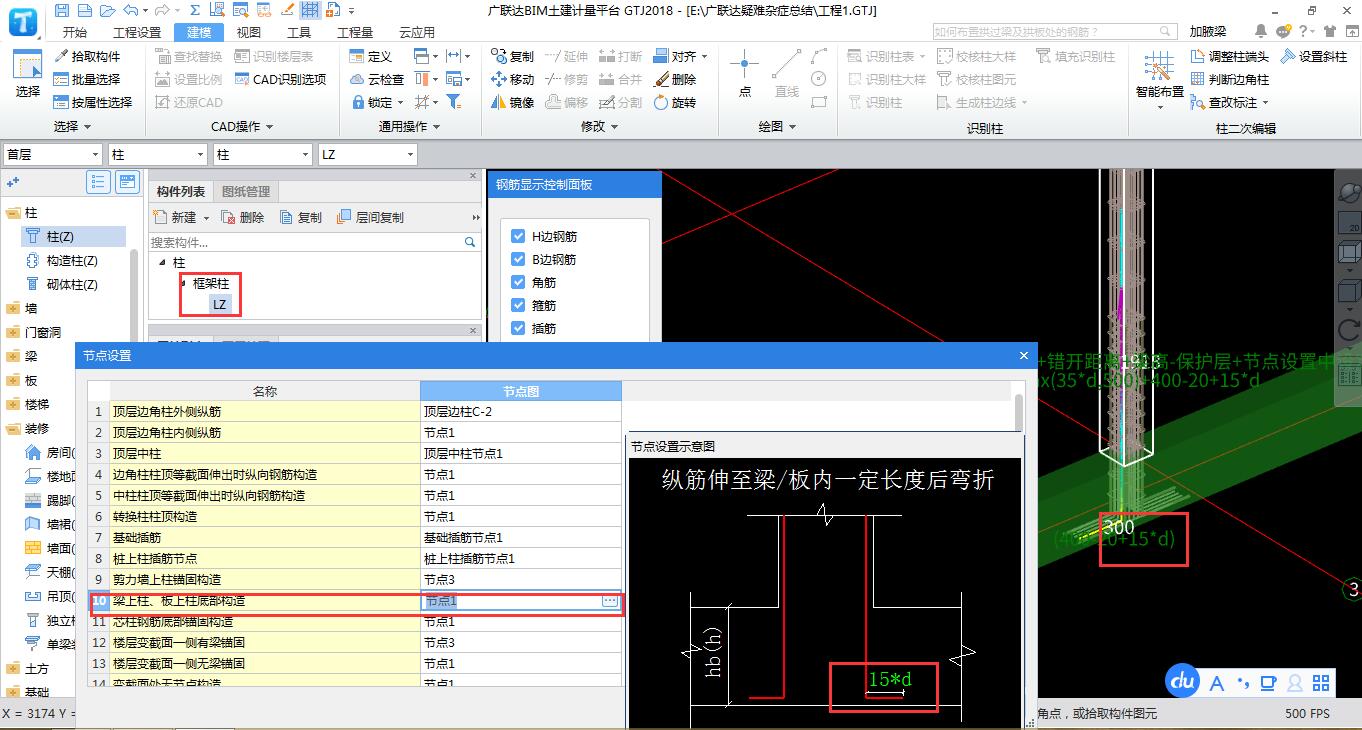The image size is (1362, 730).
Task: Select the LZ item in component tree
Action: coord(220,304)
